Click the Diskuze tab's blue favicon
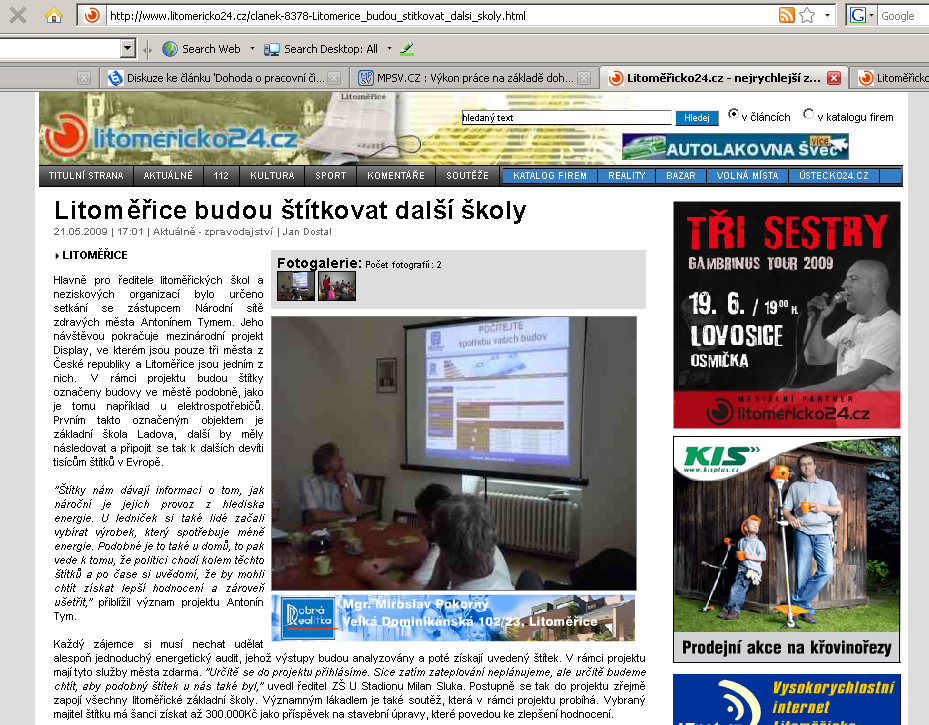The height and width of the screenshot is (725, 929). pyautogui.click(x=115, y=78)
